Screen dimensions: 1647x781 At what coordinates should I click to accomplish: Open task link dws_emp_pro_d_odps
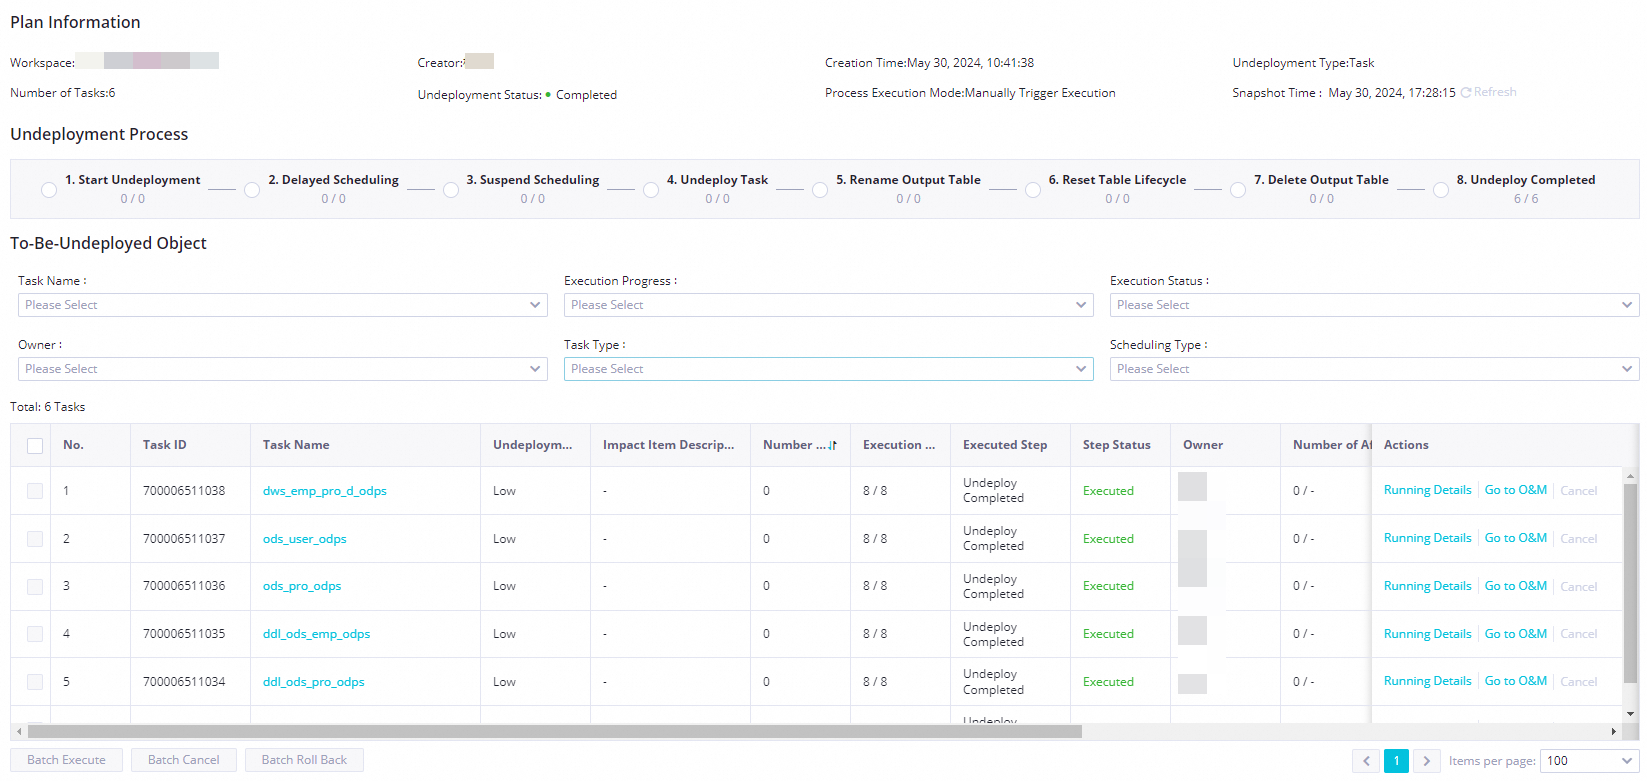(x=325, y=491)
